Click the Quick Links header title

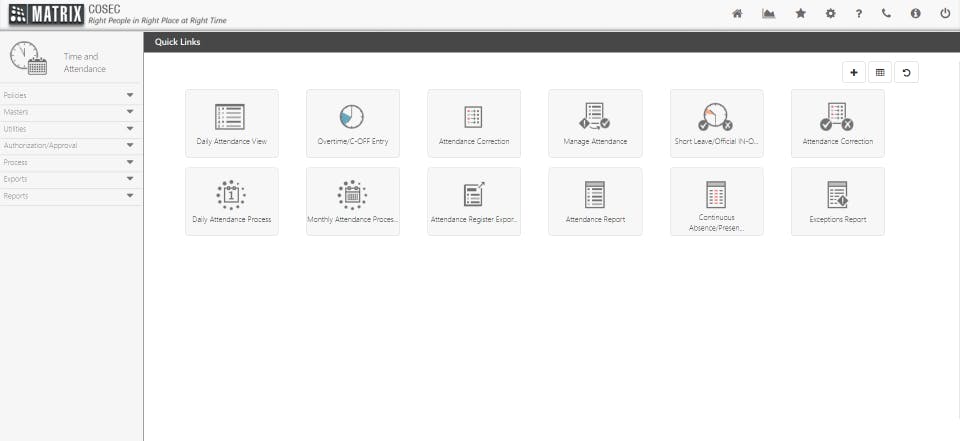(178, 42)
